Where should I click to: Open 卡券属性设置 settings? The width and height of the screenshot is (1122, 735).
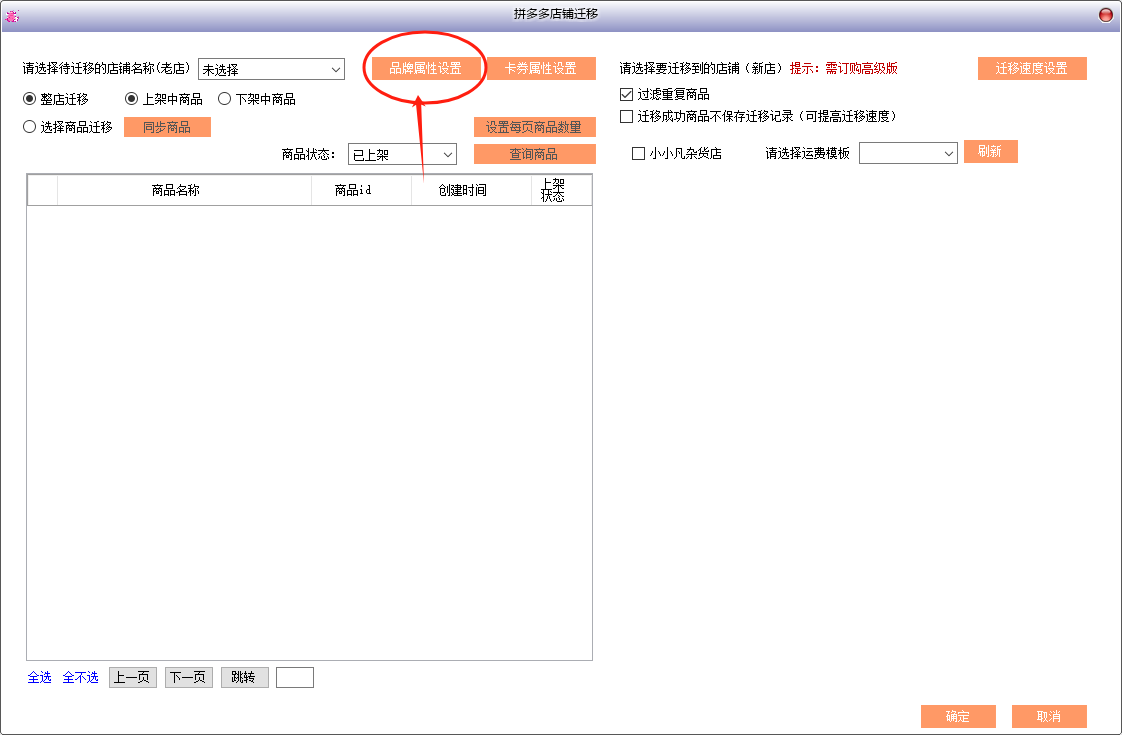coord(541,69)
